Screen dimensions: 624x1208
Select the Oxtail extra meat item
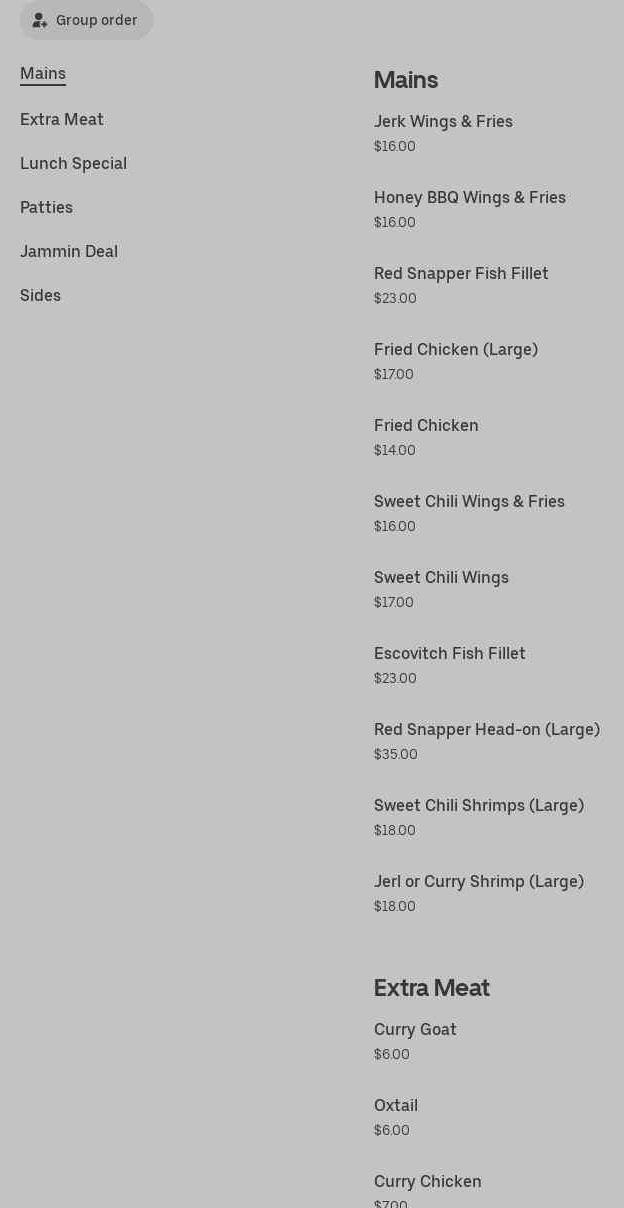click(x=396, y=1106)
